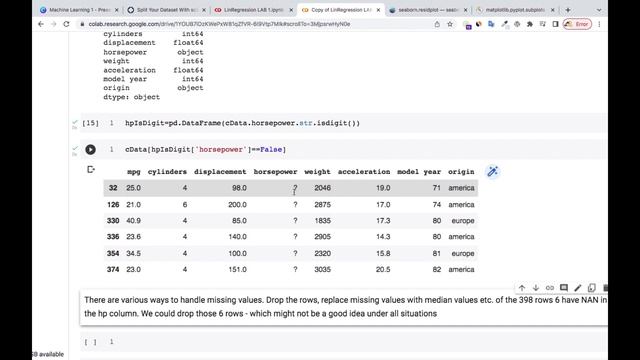Click 'dtype: object' output line
This screenshot has height=360, width=640.
pyautogui.click(x=131, y=97)
